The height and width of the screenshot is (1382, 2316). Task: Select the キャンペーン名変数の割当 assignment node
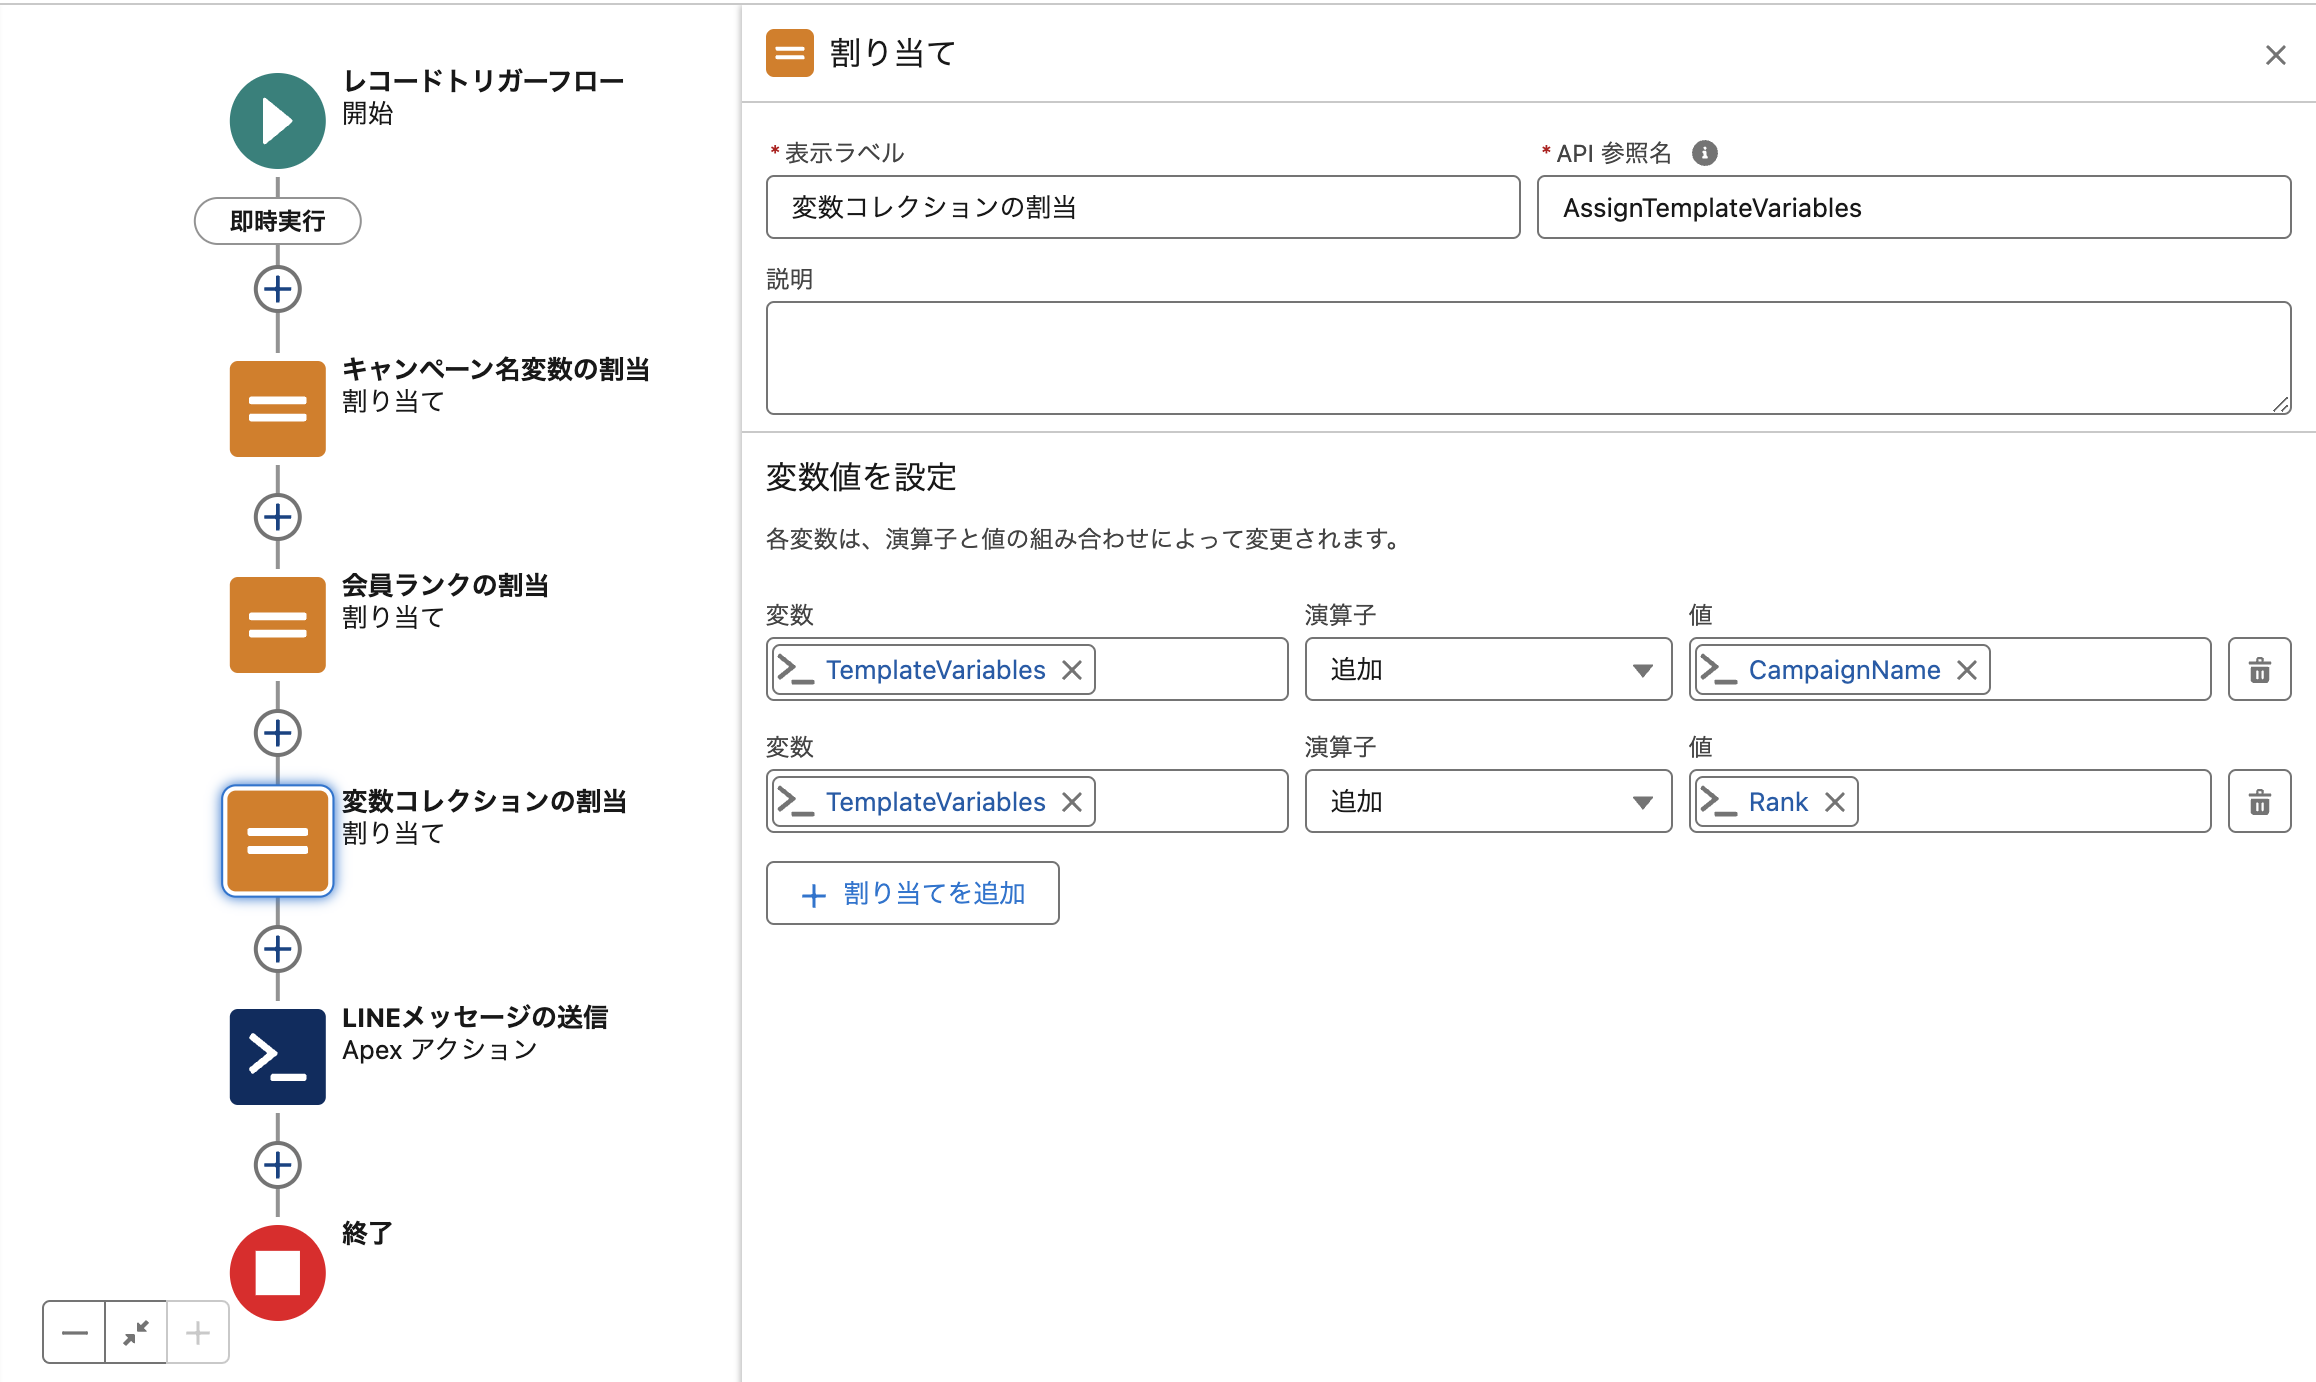[x=277, y=408]
